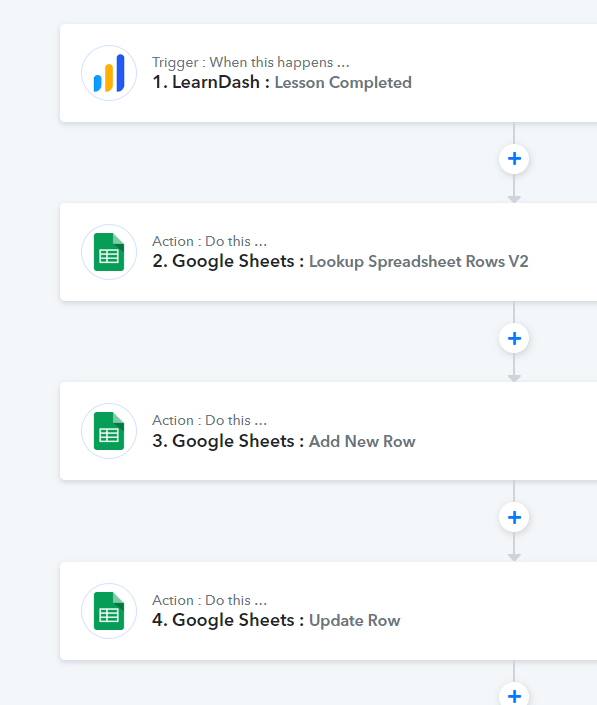Image resolution: width=597 pixels, height=705 pixels.
Task: Open the LearnDash Lesson Completed trigger
Action: tap(329, 73)
